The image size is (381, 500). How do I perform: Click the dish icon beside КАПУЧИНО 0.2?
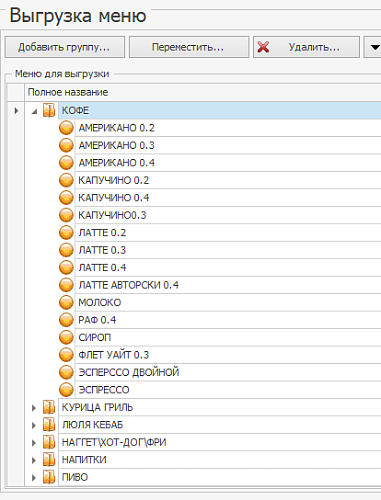[66, 180]
